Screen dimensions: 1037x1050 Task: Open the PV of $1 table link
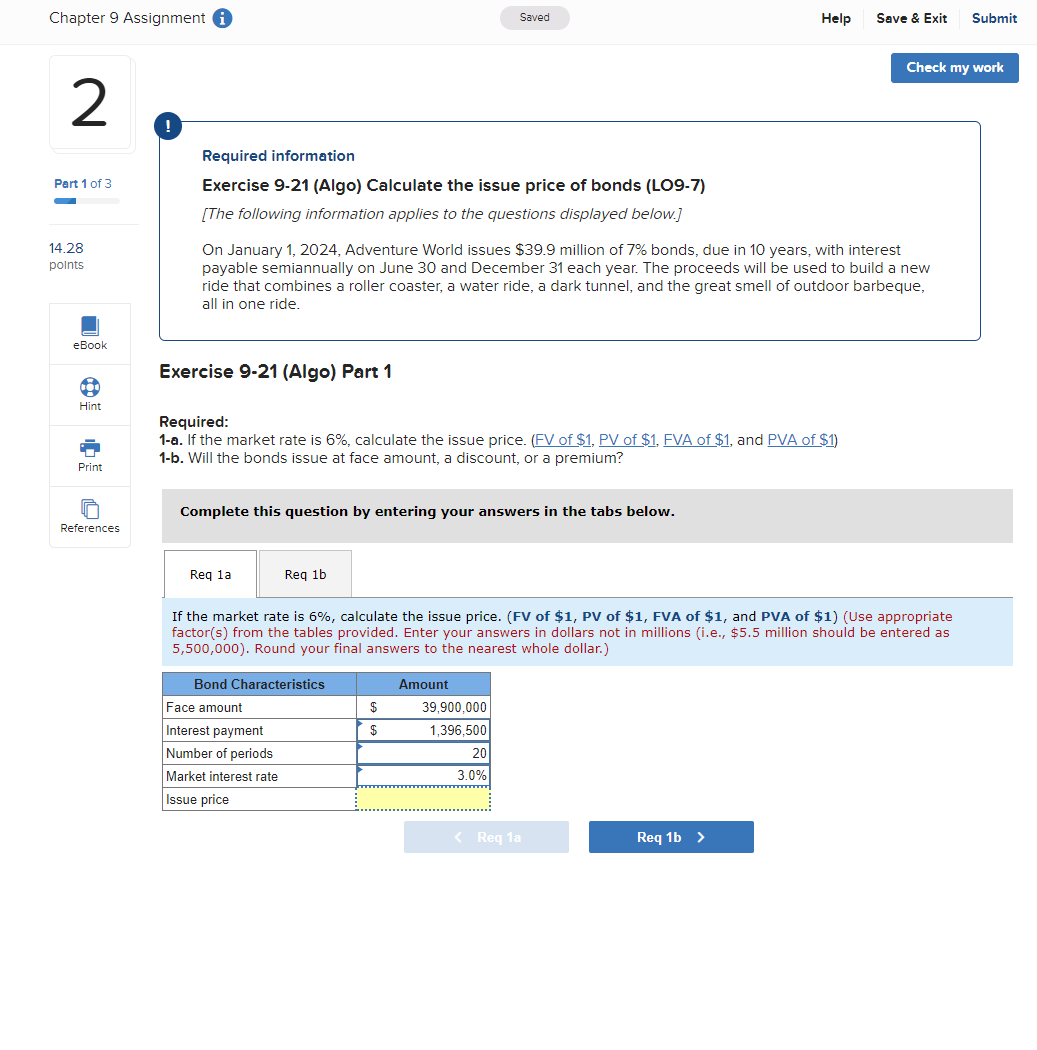pos(627,439)
